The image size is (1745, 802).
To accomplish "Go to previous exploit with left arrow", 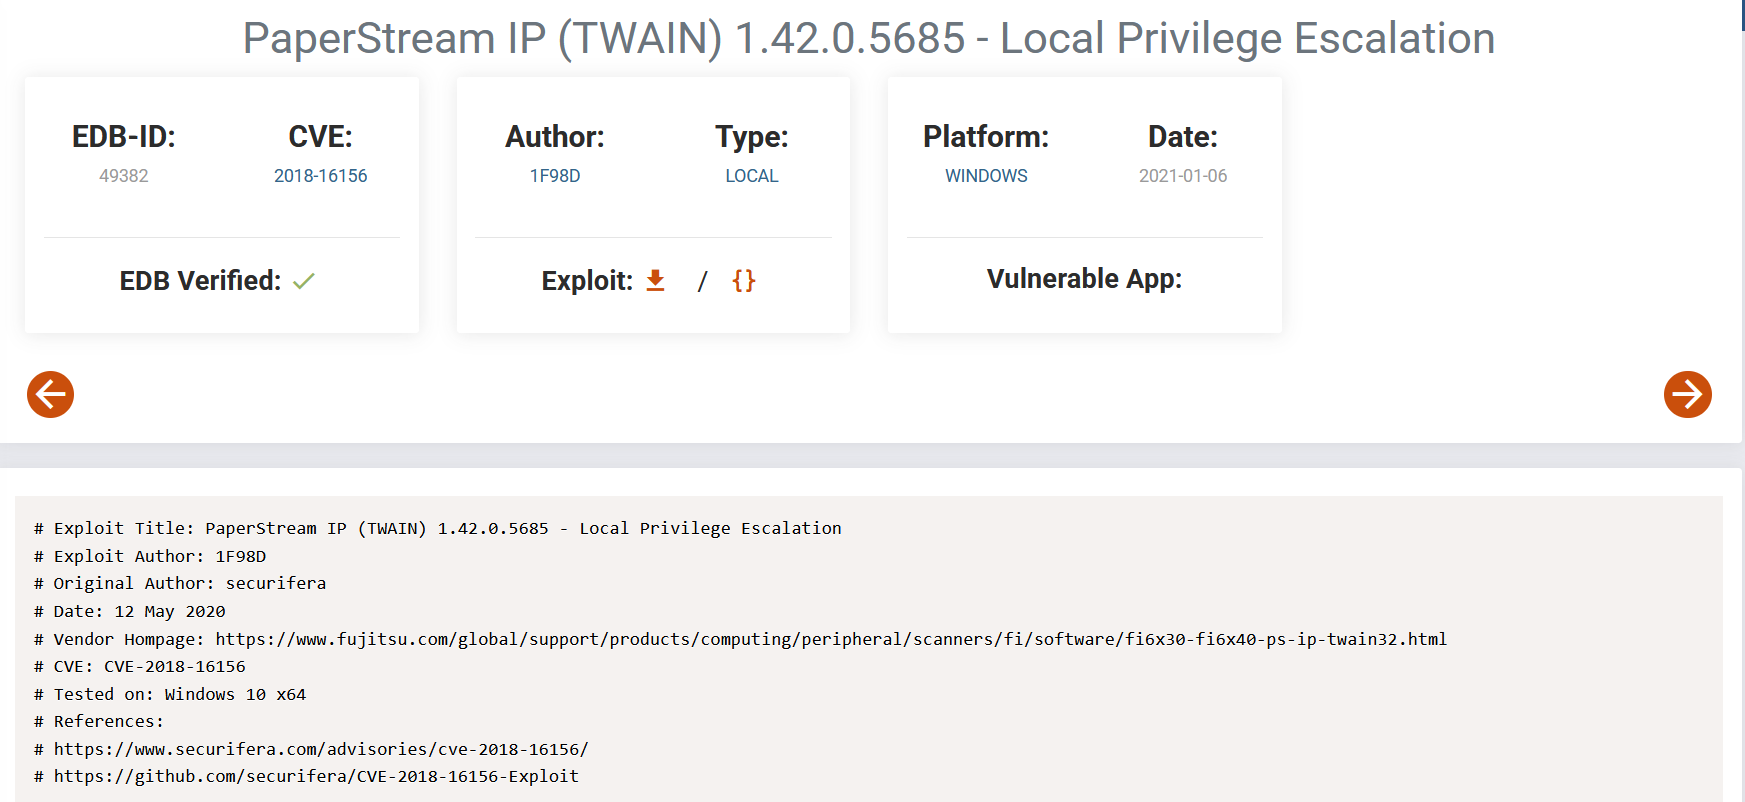I will (x=50, y=394).
